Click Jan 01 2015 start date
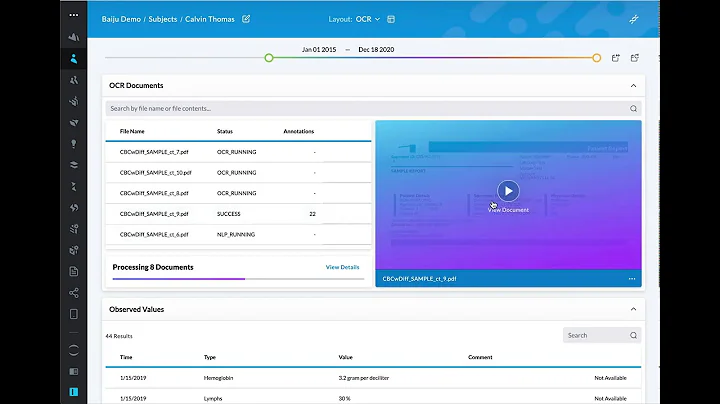 pyautogui.click(x=319, y=50)
